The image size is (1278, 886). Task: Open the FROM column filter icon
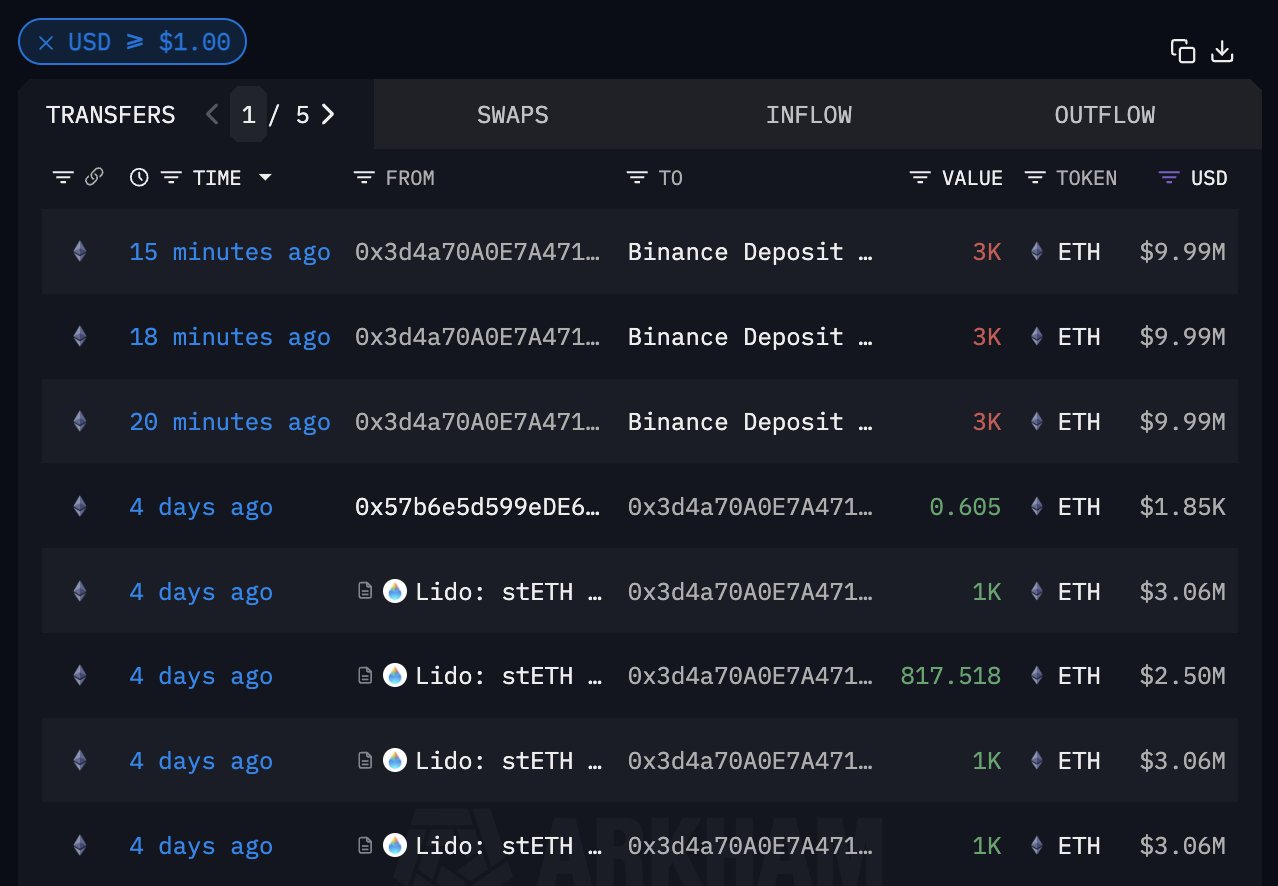364,178
